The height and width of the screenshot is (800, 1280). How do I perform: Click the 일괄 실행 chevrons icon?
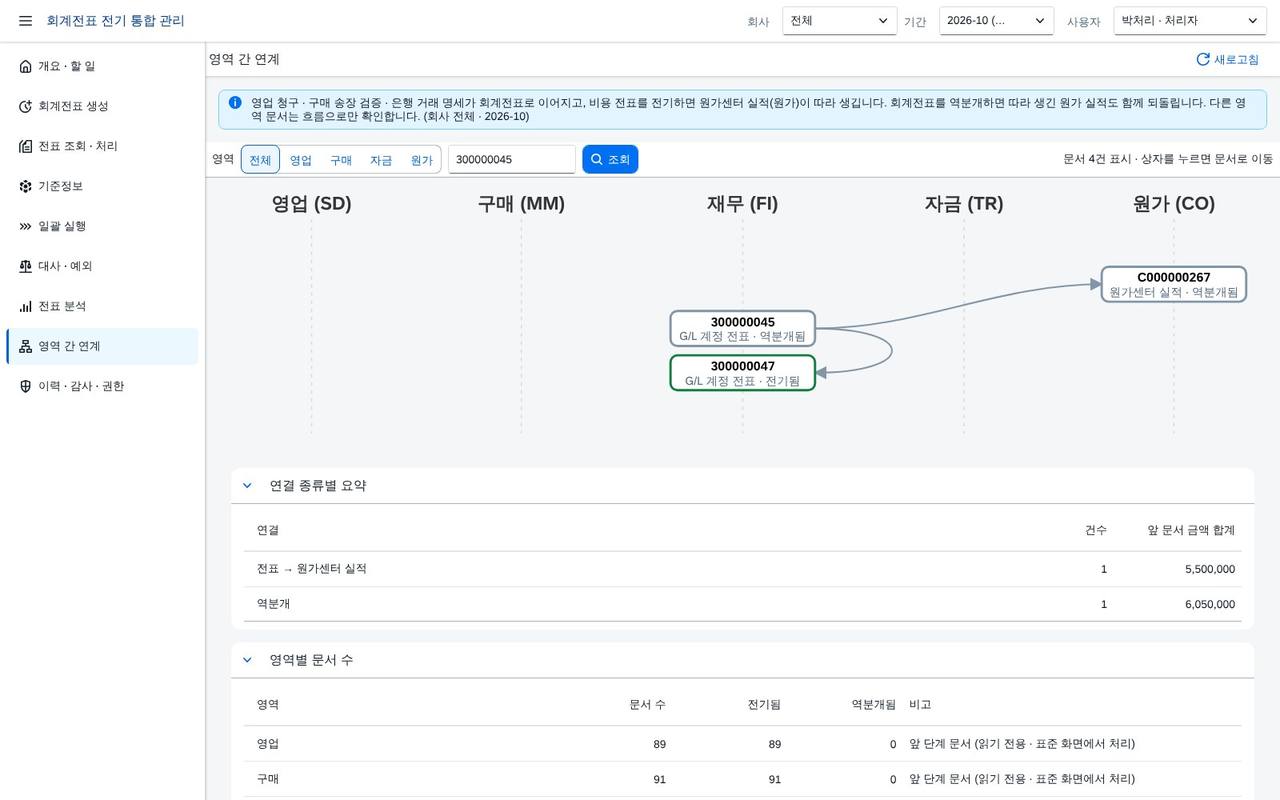tap(26, 226)
